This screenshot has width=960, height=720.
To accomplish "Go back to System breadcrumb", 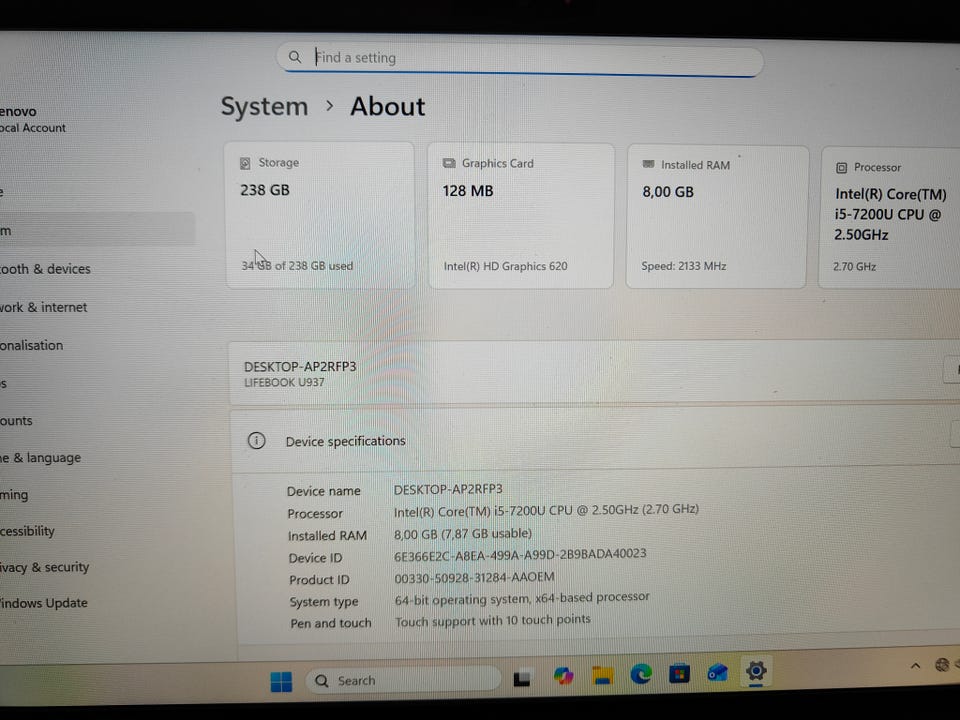I will coord(264,107).
